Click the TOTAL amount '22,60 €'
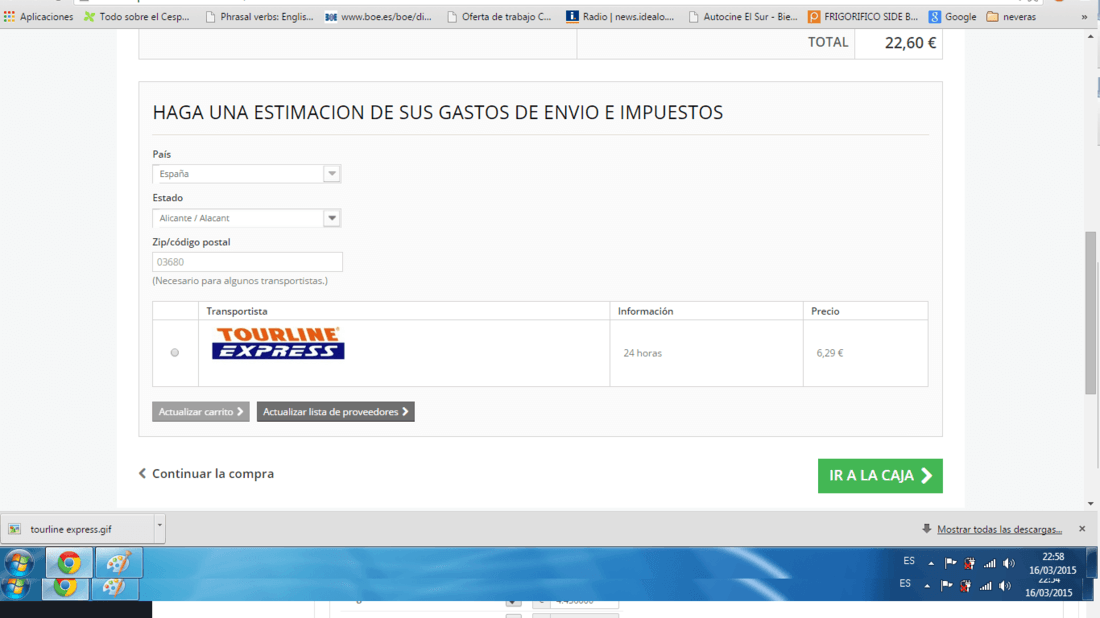 coord(910,43)
